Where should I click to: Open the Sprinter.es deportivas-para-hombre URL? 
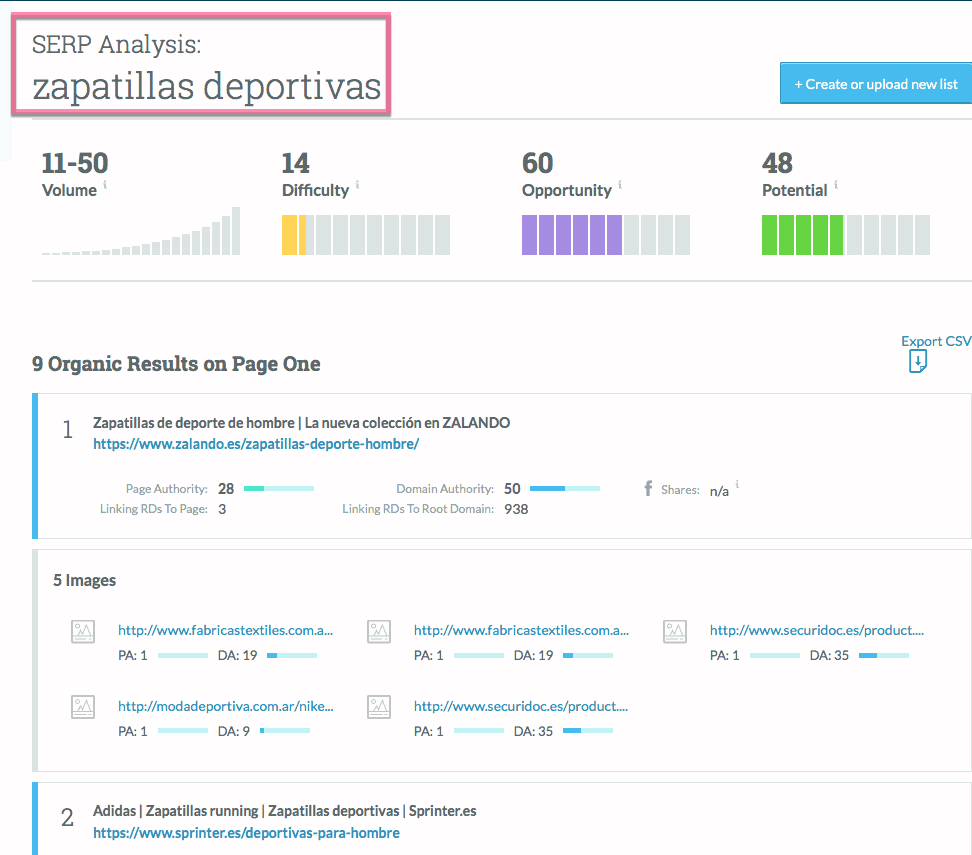(245, 832)
